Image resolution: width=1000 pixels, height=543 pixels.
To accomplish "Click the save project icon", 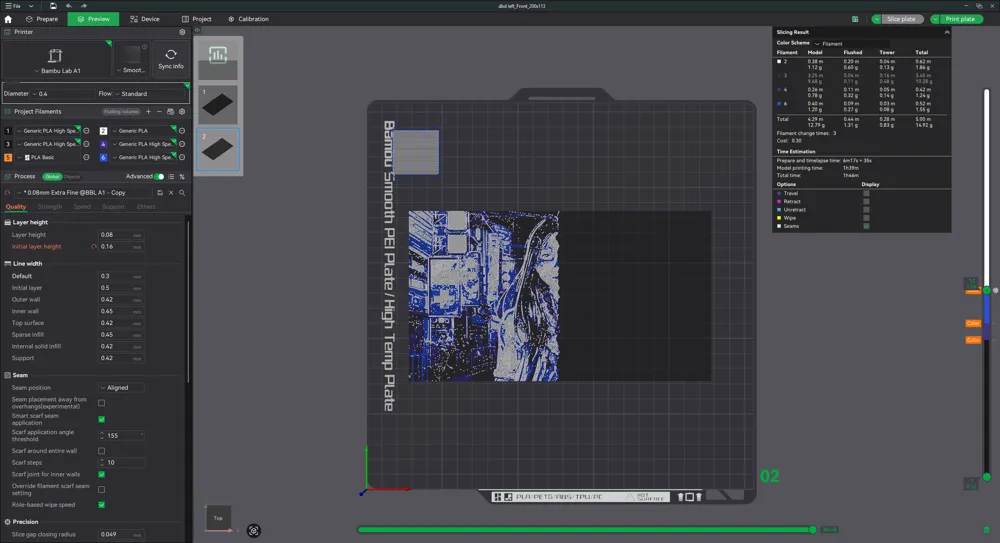I will coord(53,5).
